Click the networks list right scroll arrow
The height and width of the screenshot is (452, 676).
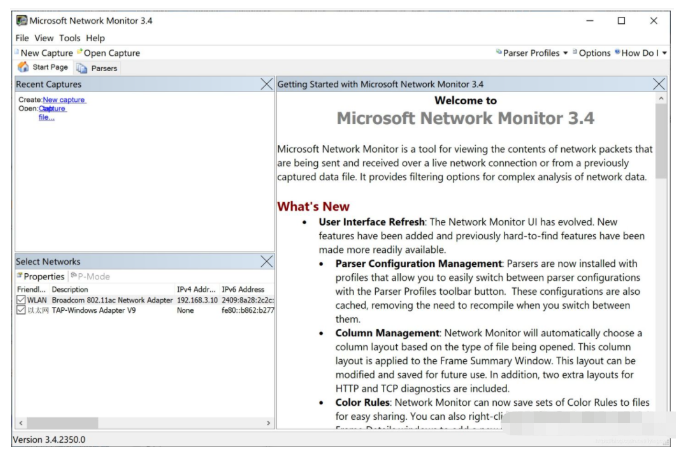[268, 423]
